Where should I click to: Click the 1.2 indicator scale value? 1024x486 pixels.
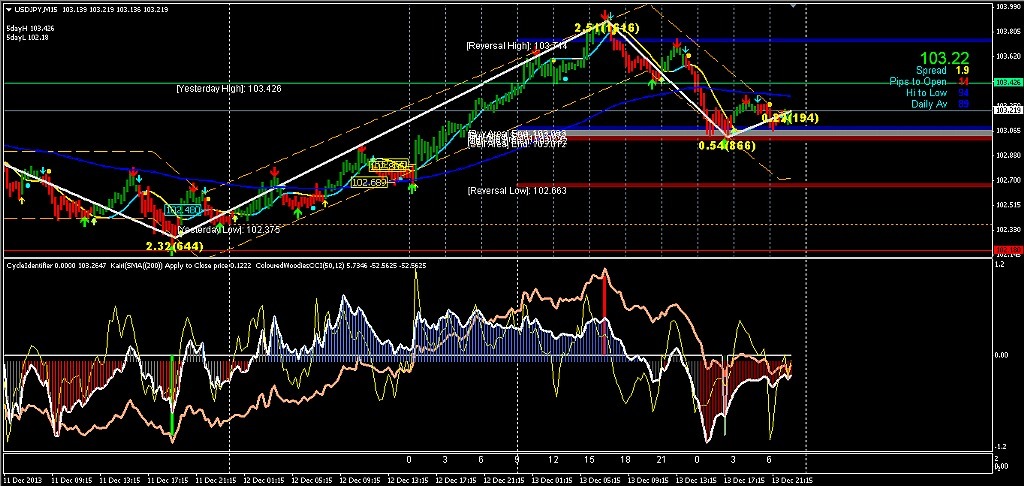coord(1000,265)
